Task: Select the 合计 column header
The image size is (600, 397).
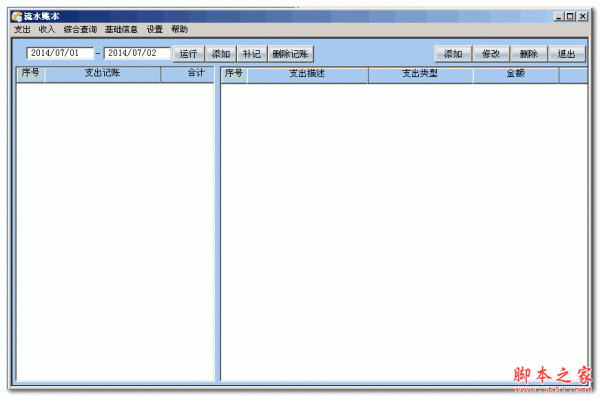Action: coord(188,74)
